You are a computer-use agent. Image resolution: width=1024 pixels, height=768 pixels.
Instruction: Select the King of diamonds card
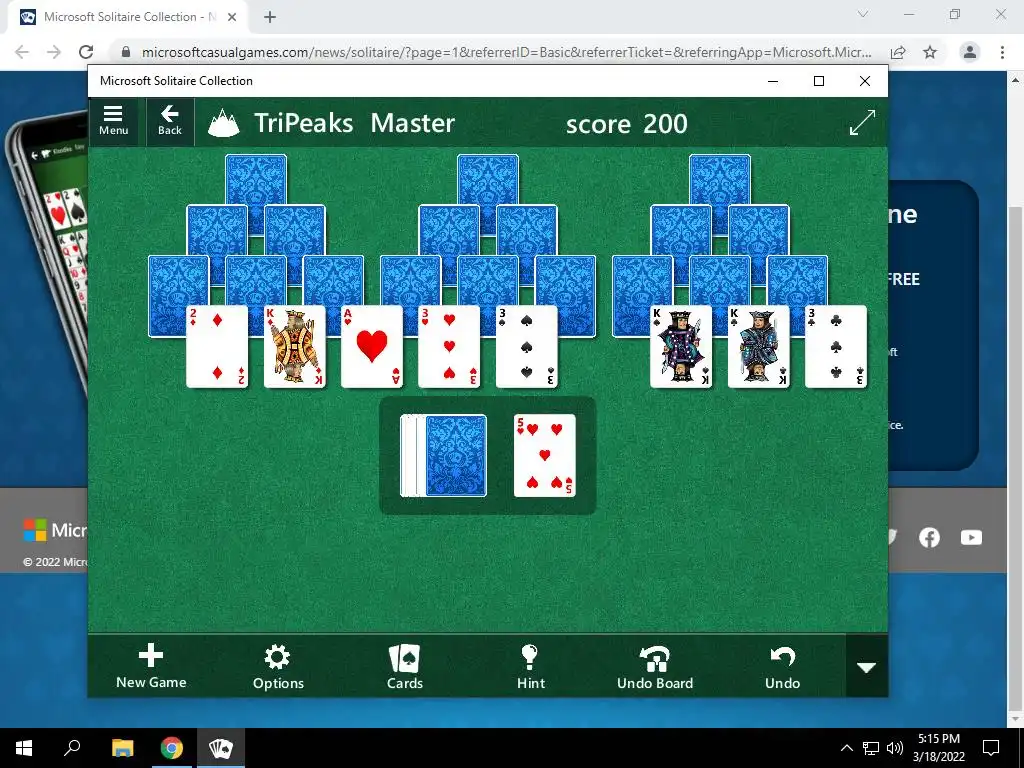tap(295, 347)
